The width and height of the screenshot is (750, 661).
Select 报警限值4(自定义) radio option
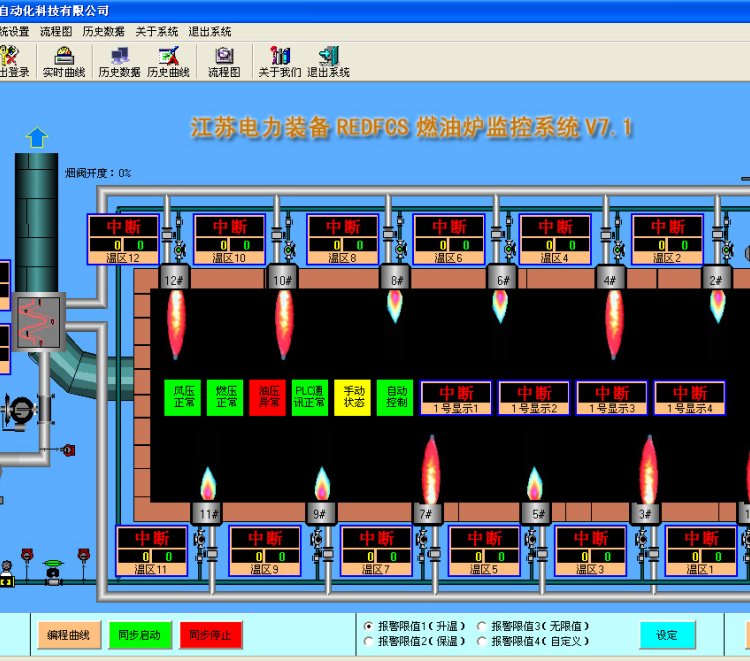coord(482,641)
